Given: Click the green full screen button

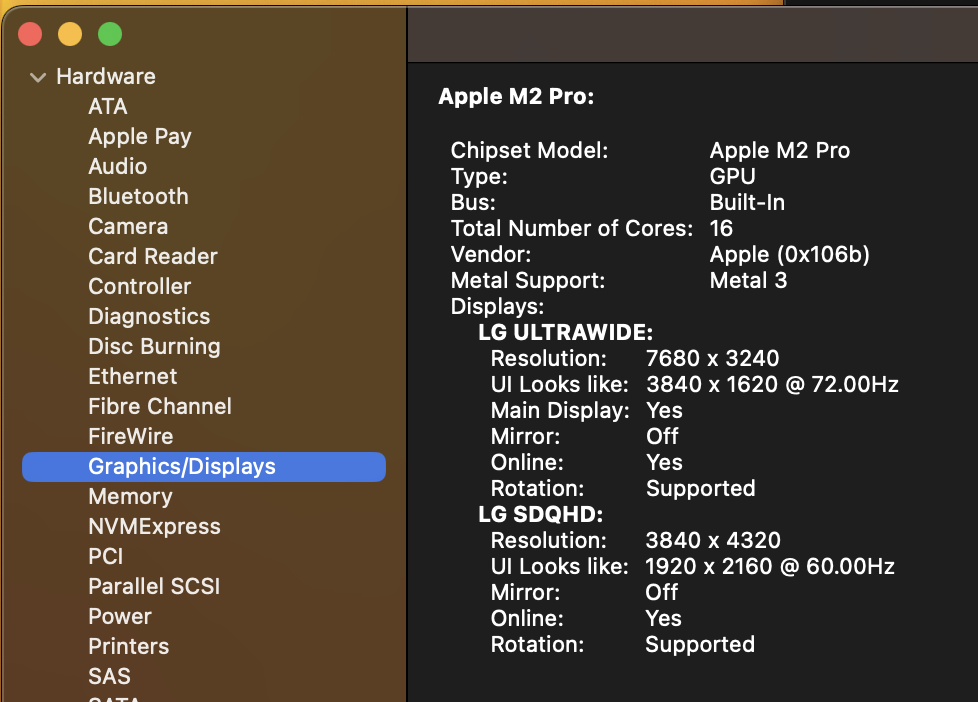Looking at the screenshot, I should pos(110,34).
